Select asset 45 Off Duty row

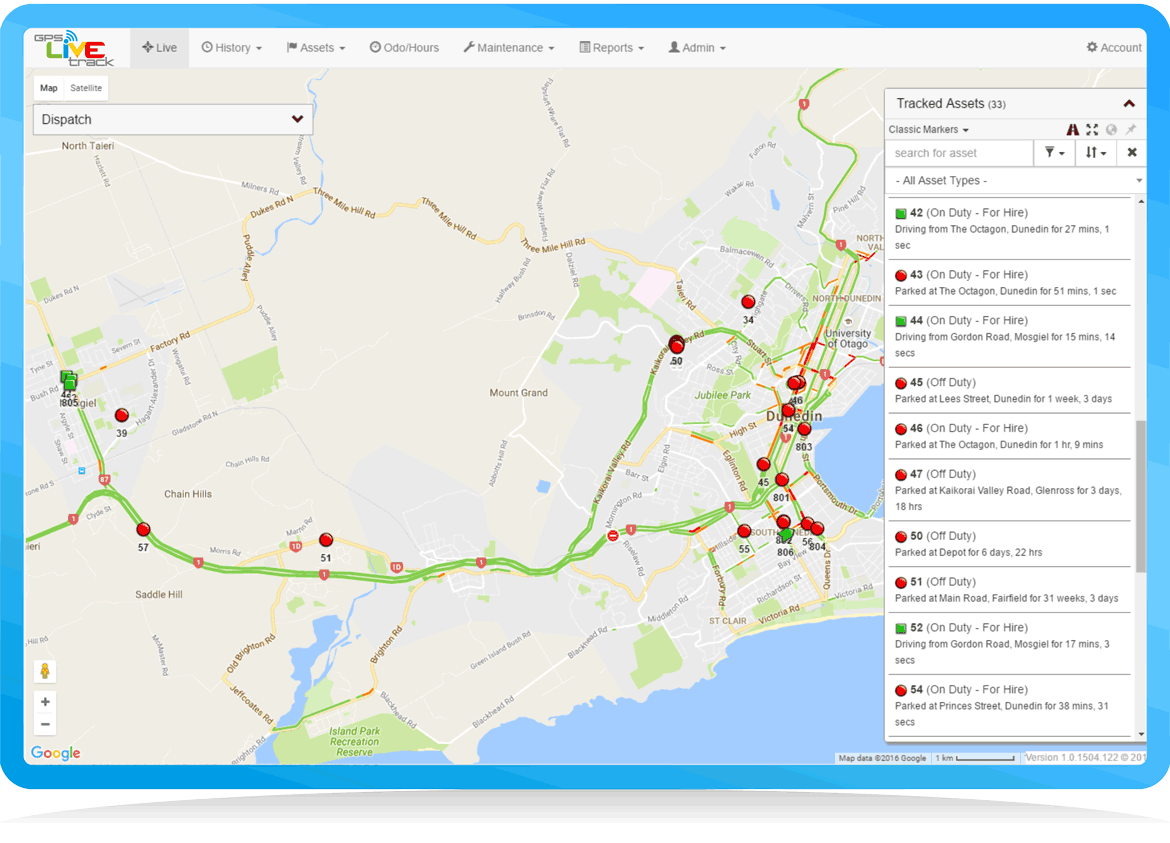coord(1009,390)
